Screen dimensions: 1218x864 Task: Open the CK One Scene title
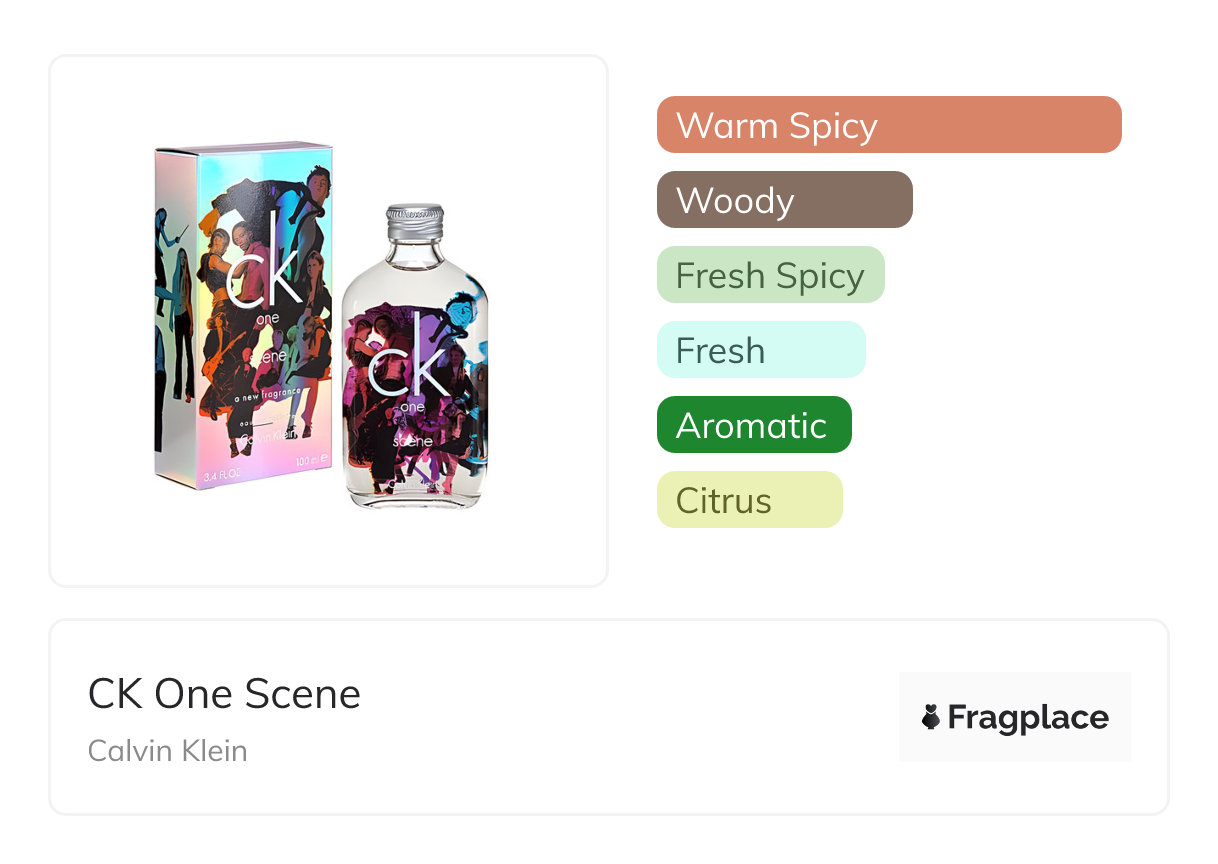(224, 694)
